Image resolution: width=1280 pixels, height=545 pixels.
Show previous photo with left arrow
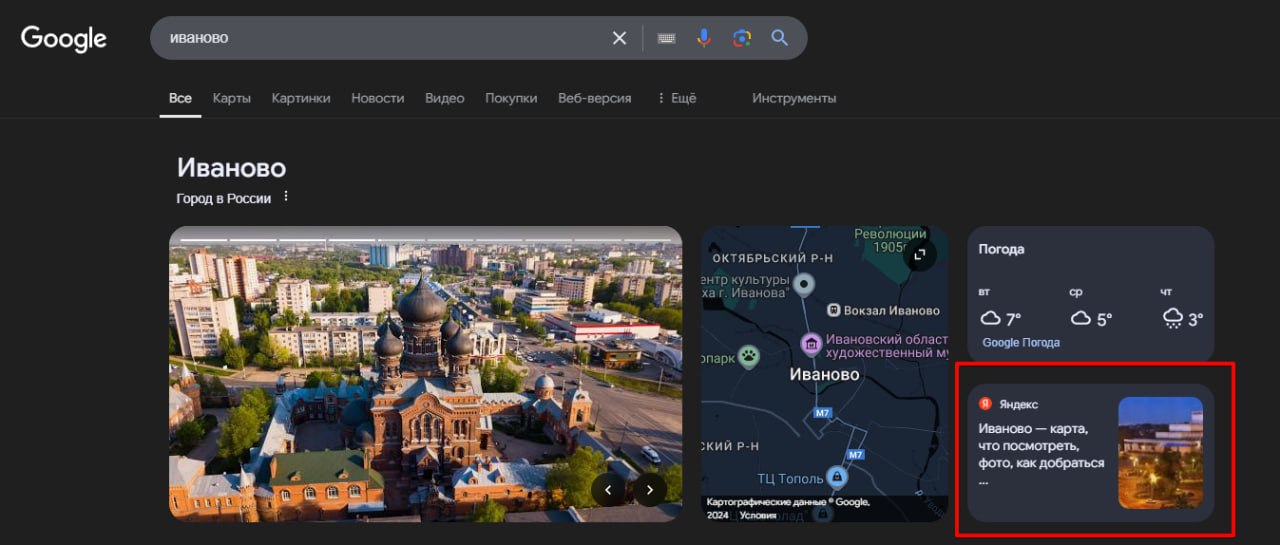pyautogui.click(x=607, y=490)
